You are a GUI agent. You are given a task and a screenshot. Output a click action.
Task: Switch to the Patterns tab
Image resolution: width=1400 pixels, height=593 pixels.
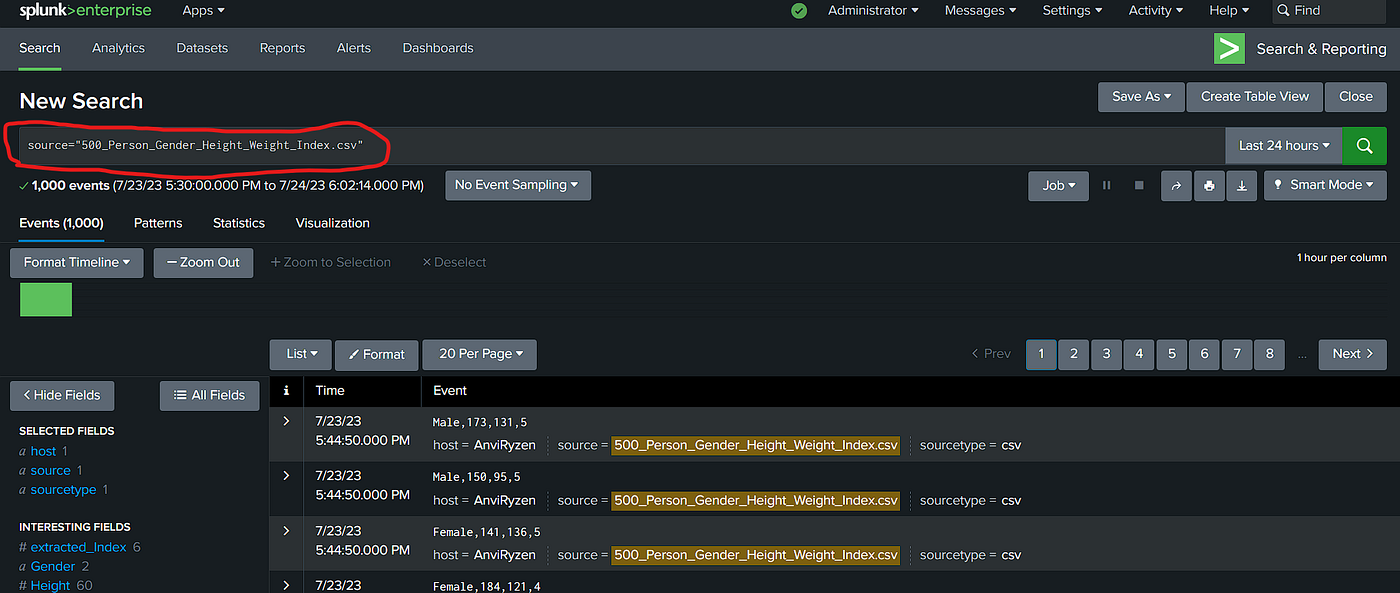coord(158,223)
